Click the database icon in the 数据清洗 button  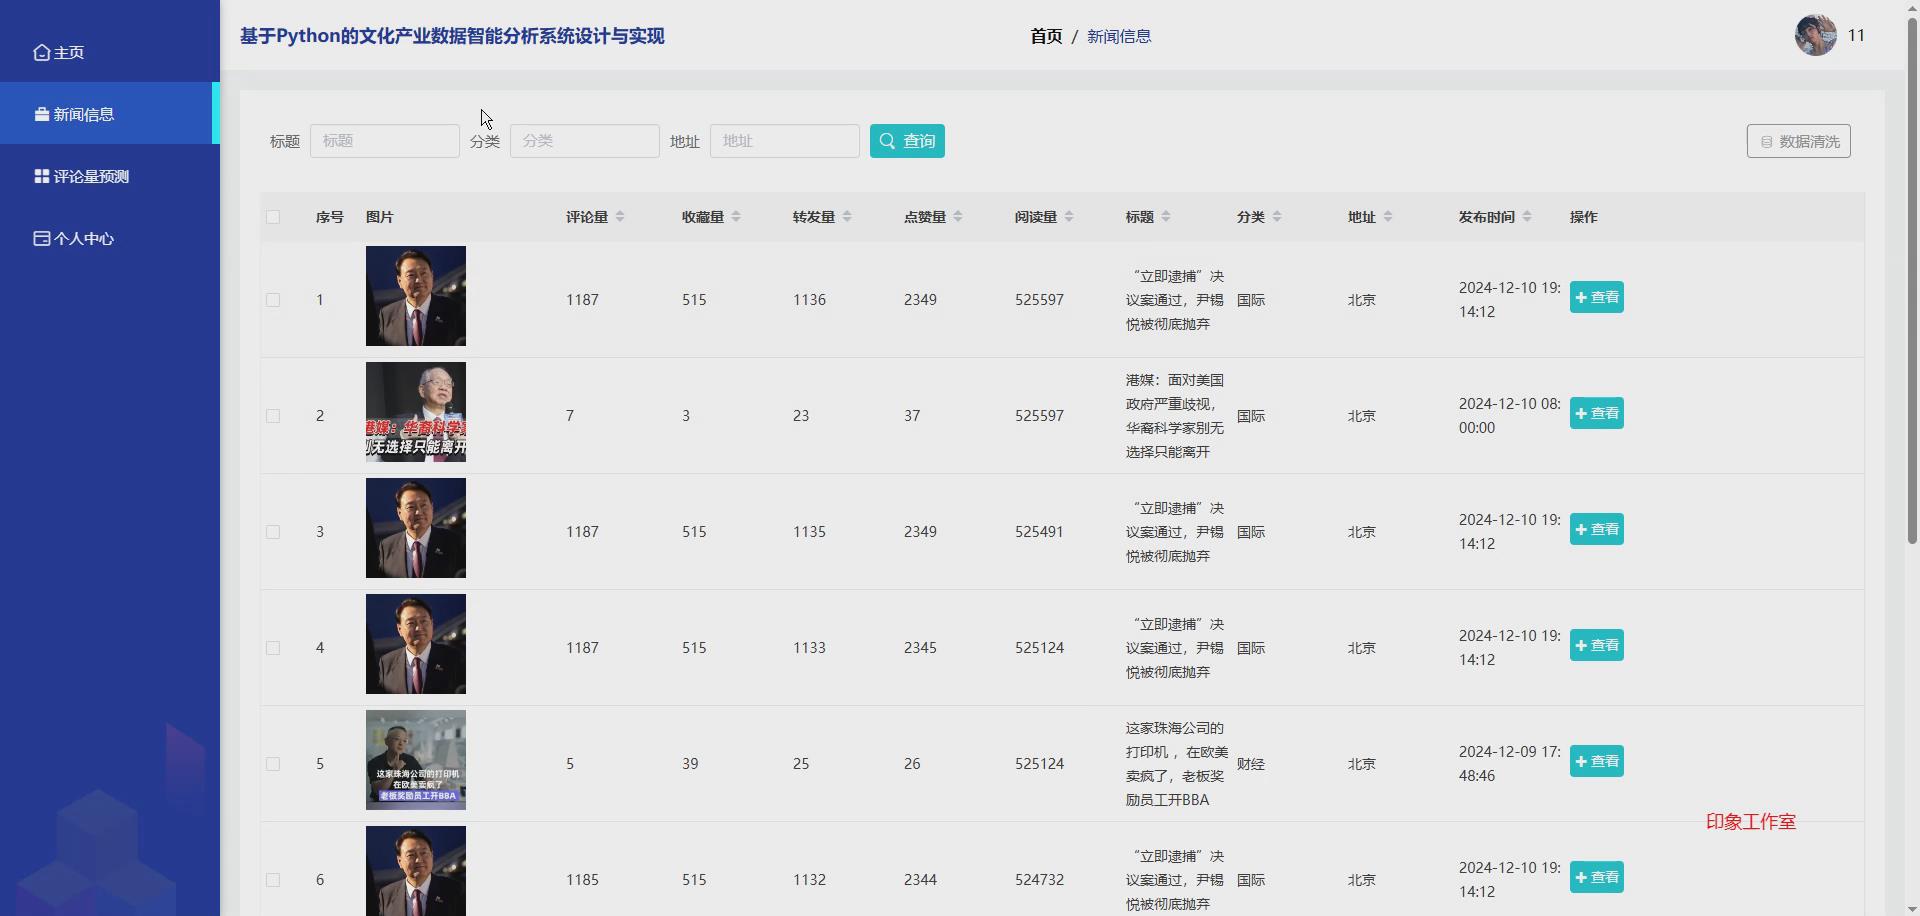1765,141
